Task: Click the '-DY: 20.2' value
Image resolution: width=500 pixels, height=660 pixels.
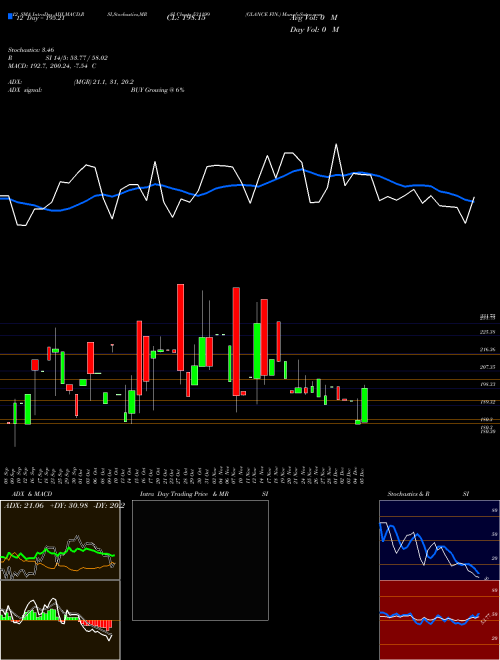Action: [x=109, y=506]
